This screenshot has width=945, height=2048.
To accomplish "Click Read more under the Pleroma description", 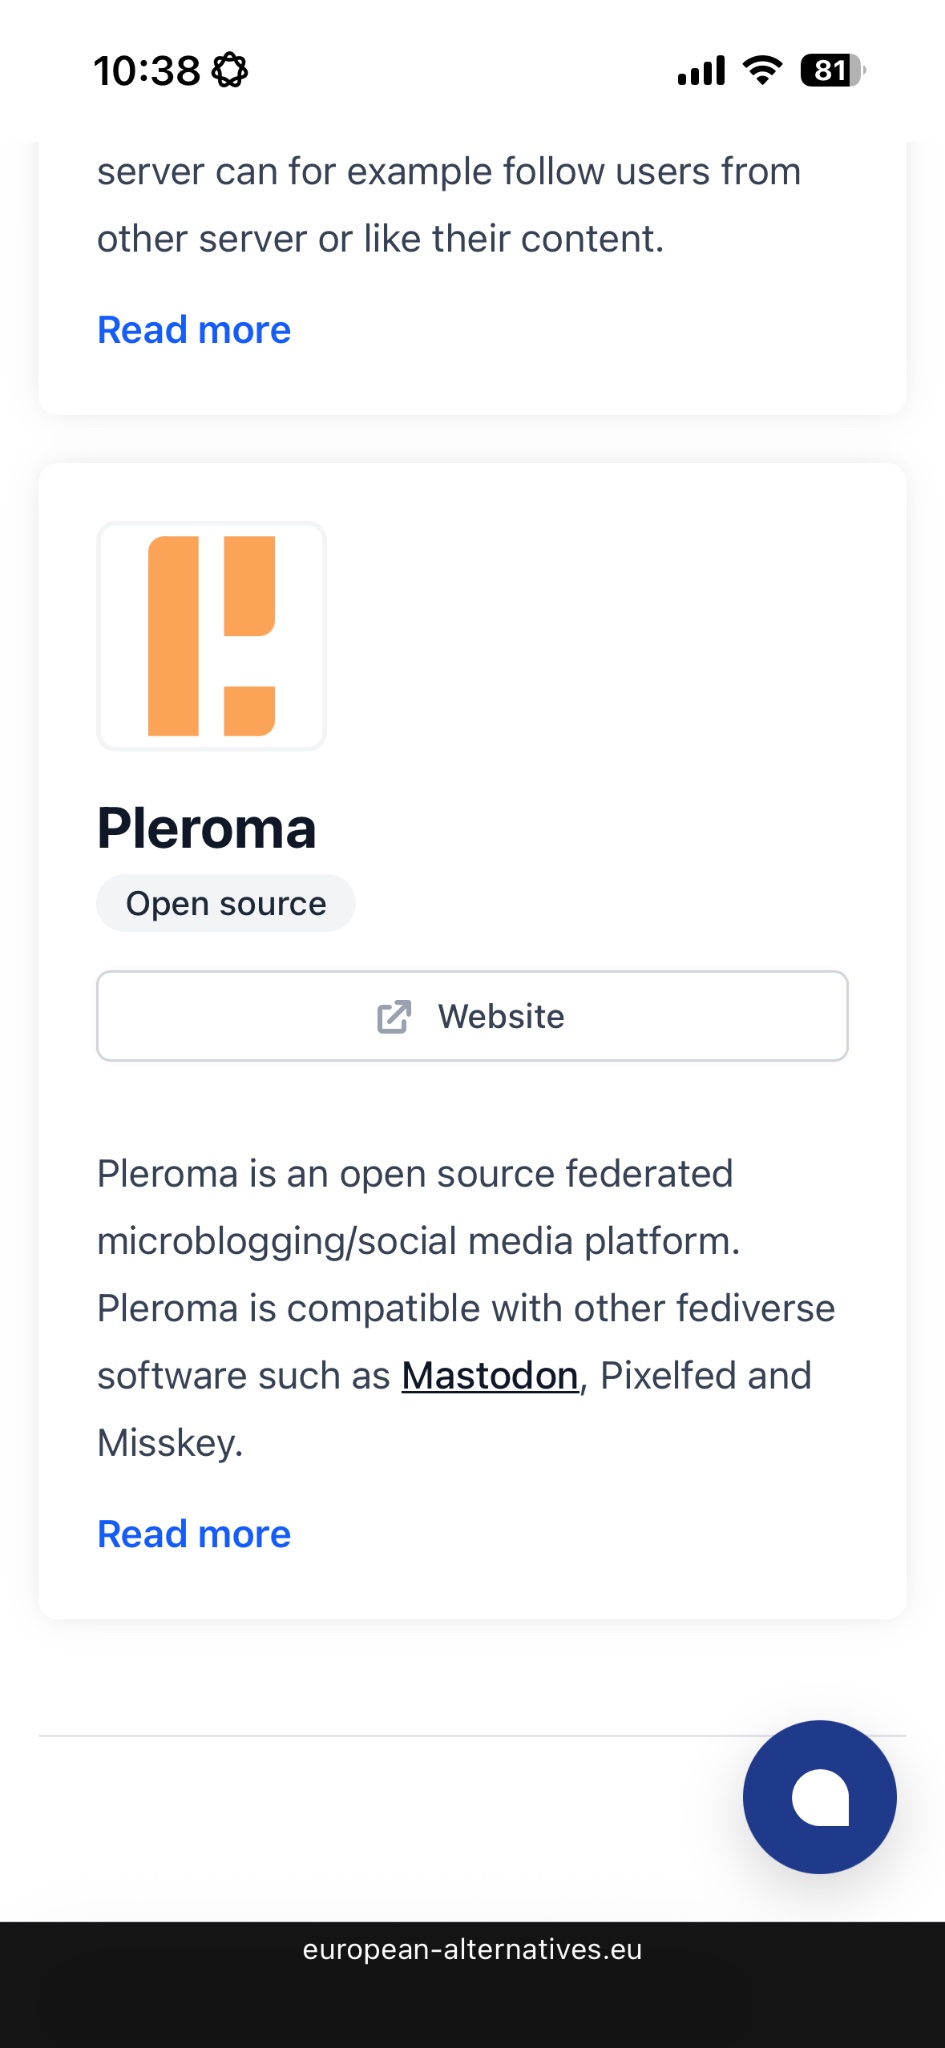I will tap(194, 1534).
